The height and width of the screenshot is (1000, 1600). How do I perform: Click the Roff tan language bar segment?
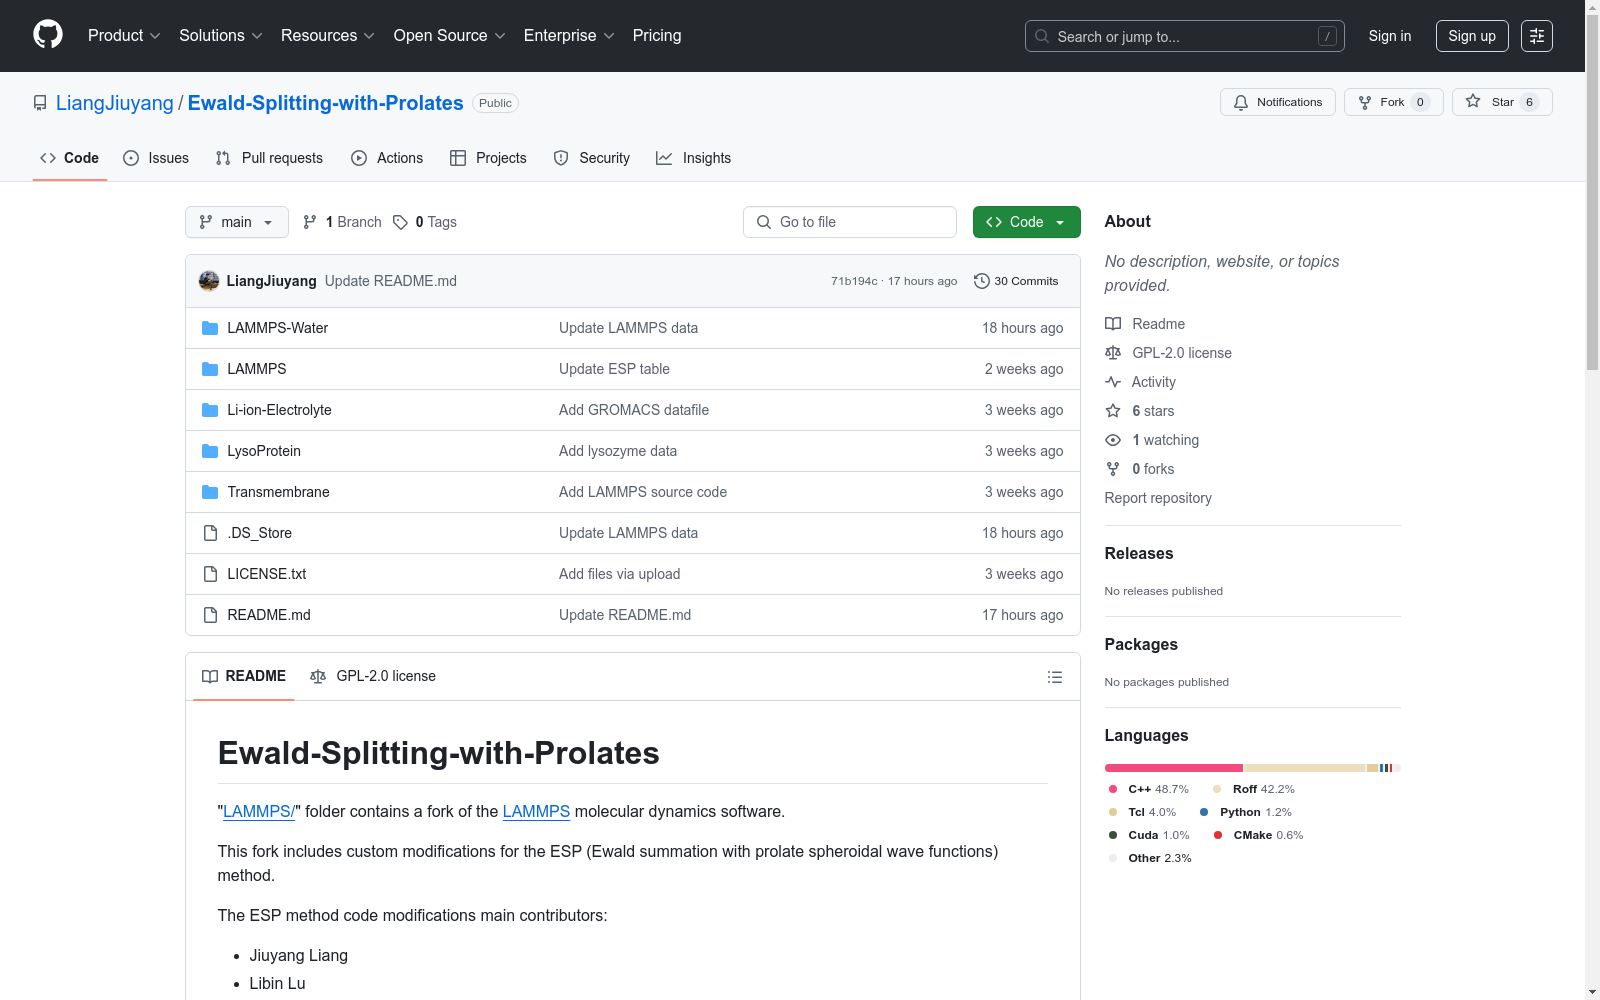(1305, 768)
